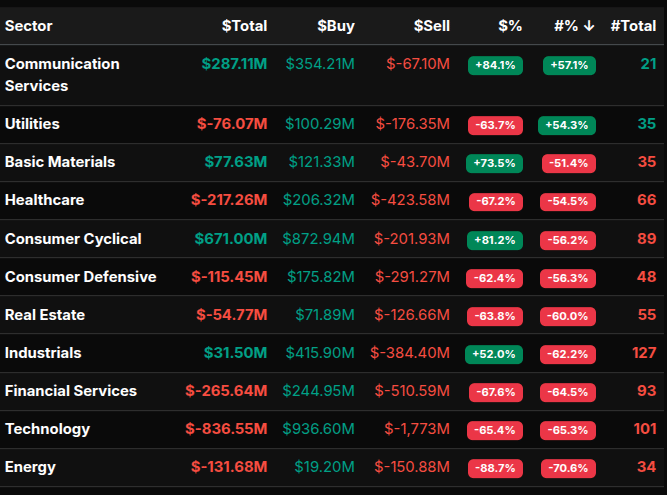Select the Consumer Cyclical sector
The image size is (667, 495).
(x=73, y=239)
